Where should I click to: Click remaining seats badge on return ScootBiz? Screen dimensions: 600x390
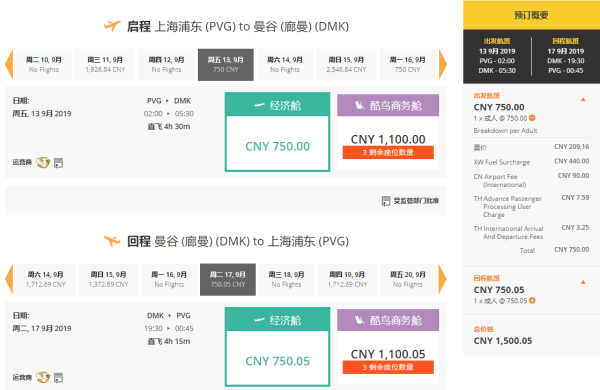pos(388,367)
